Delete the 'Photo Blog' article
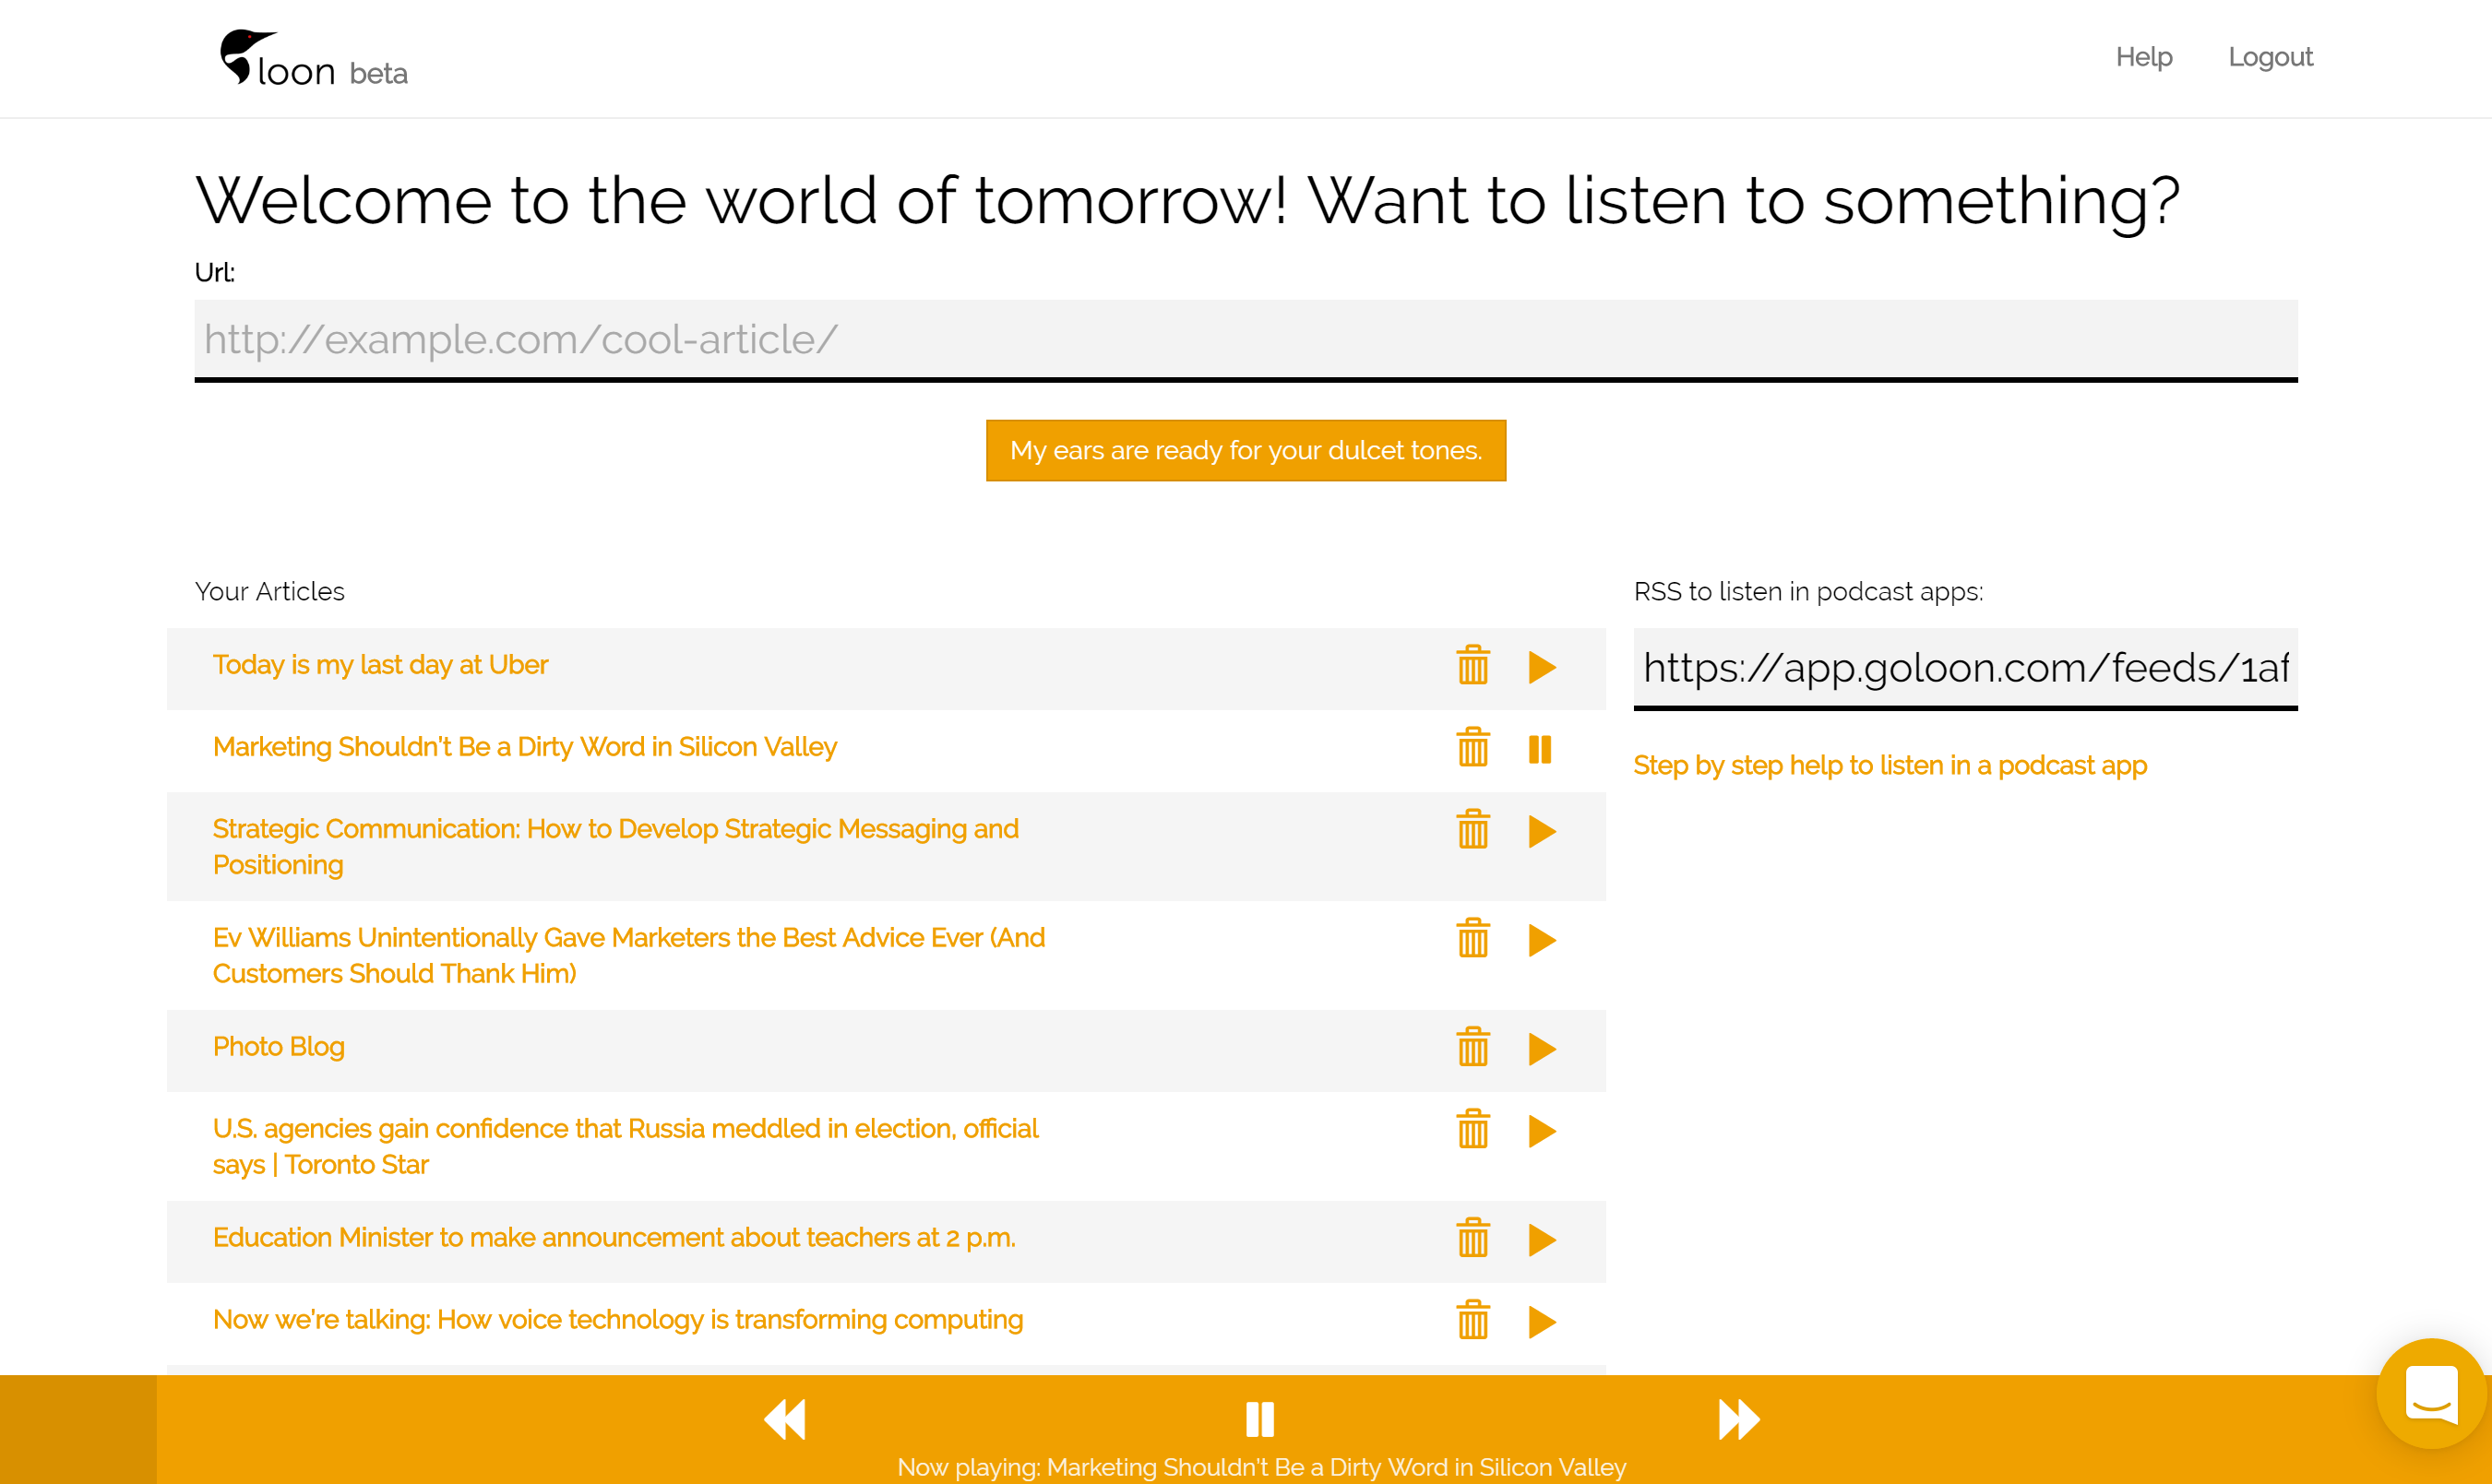The image size is (2492, 1484). pos(1473,1047)
